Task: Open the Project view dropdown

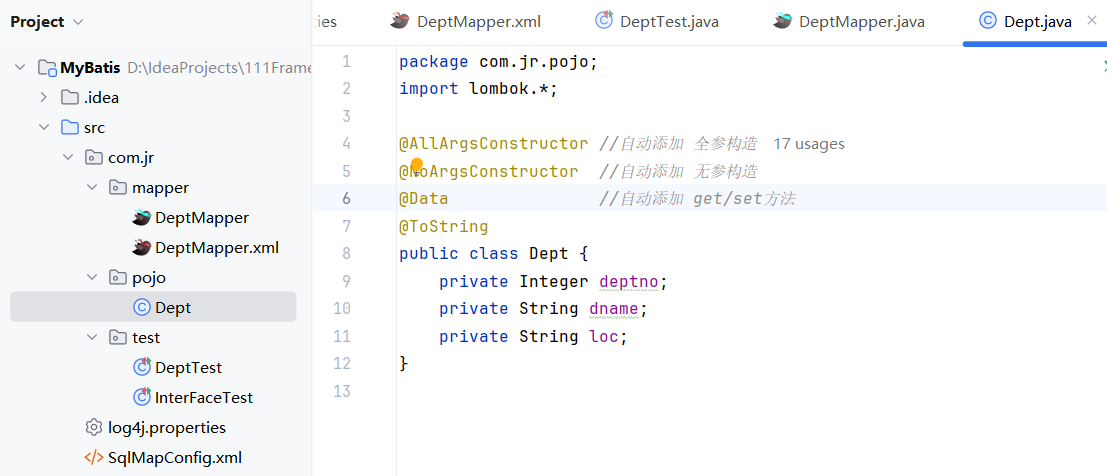Action: pos(47,22)
